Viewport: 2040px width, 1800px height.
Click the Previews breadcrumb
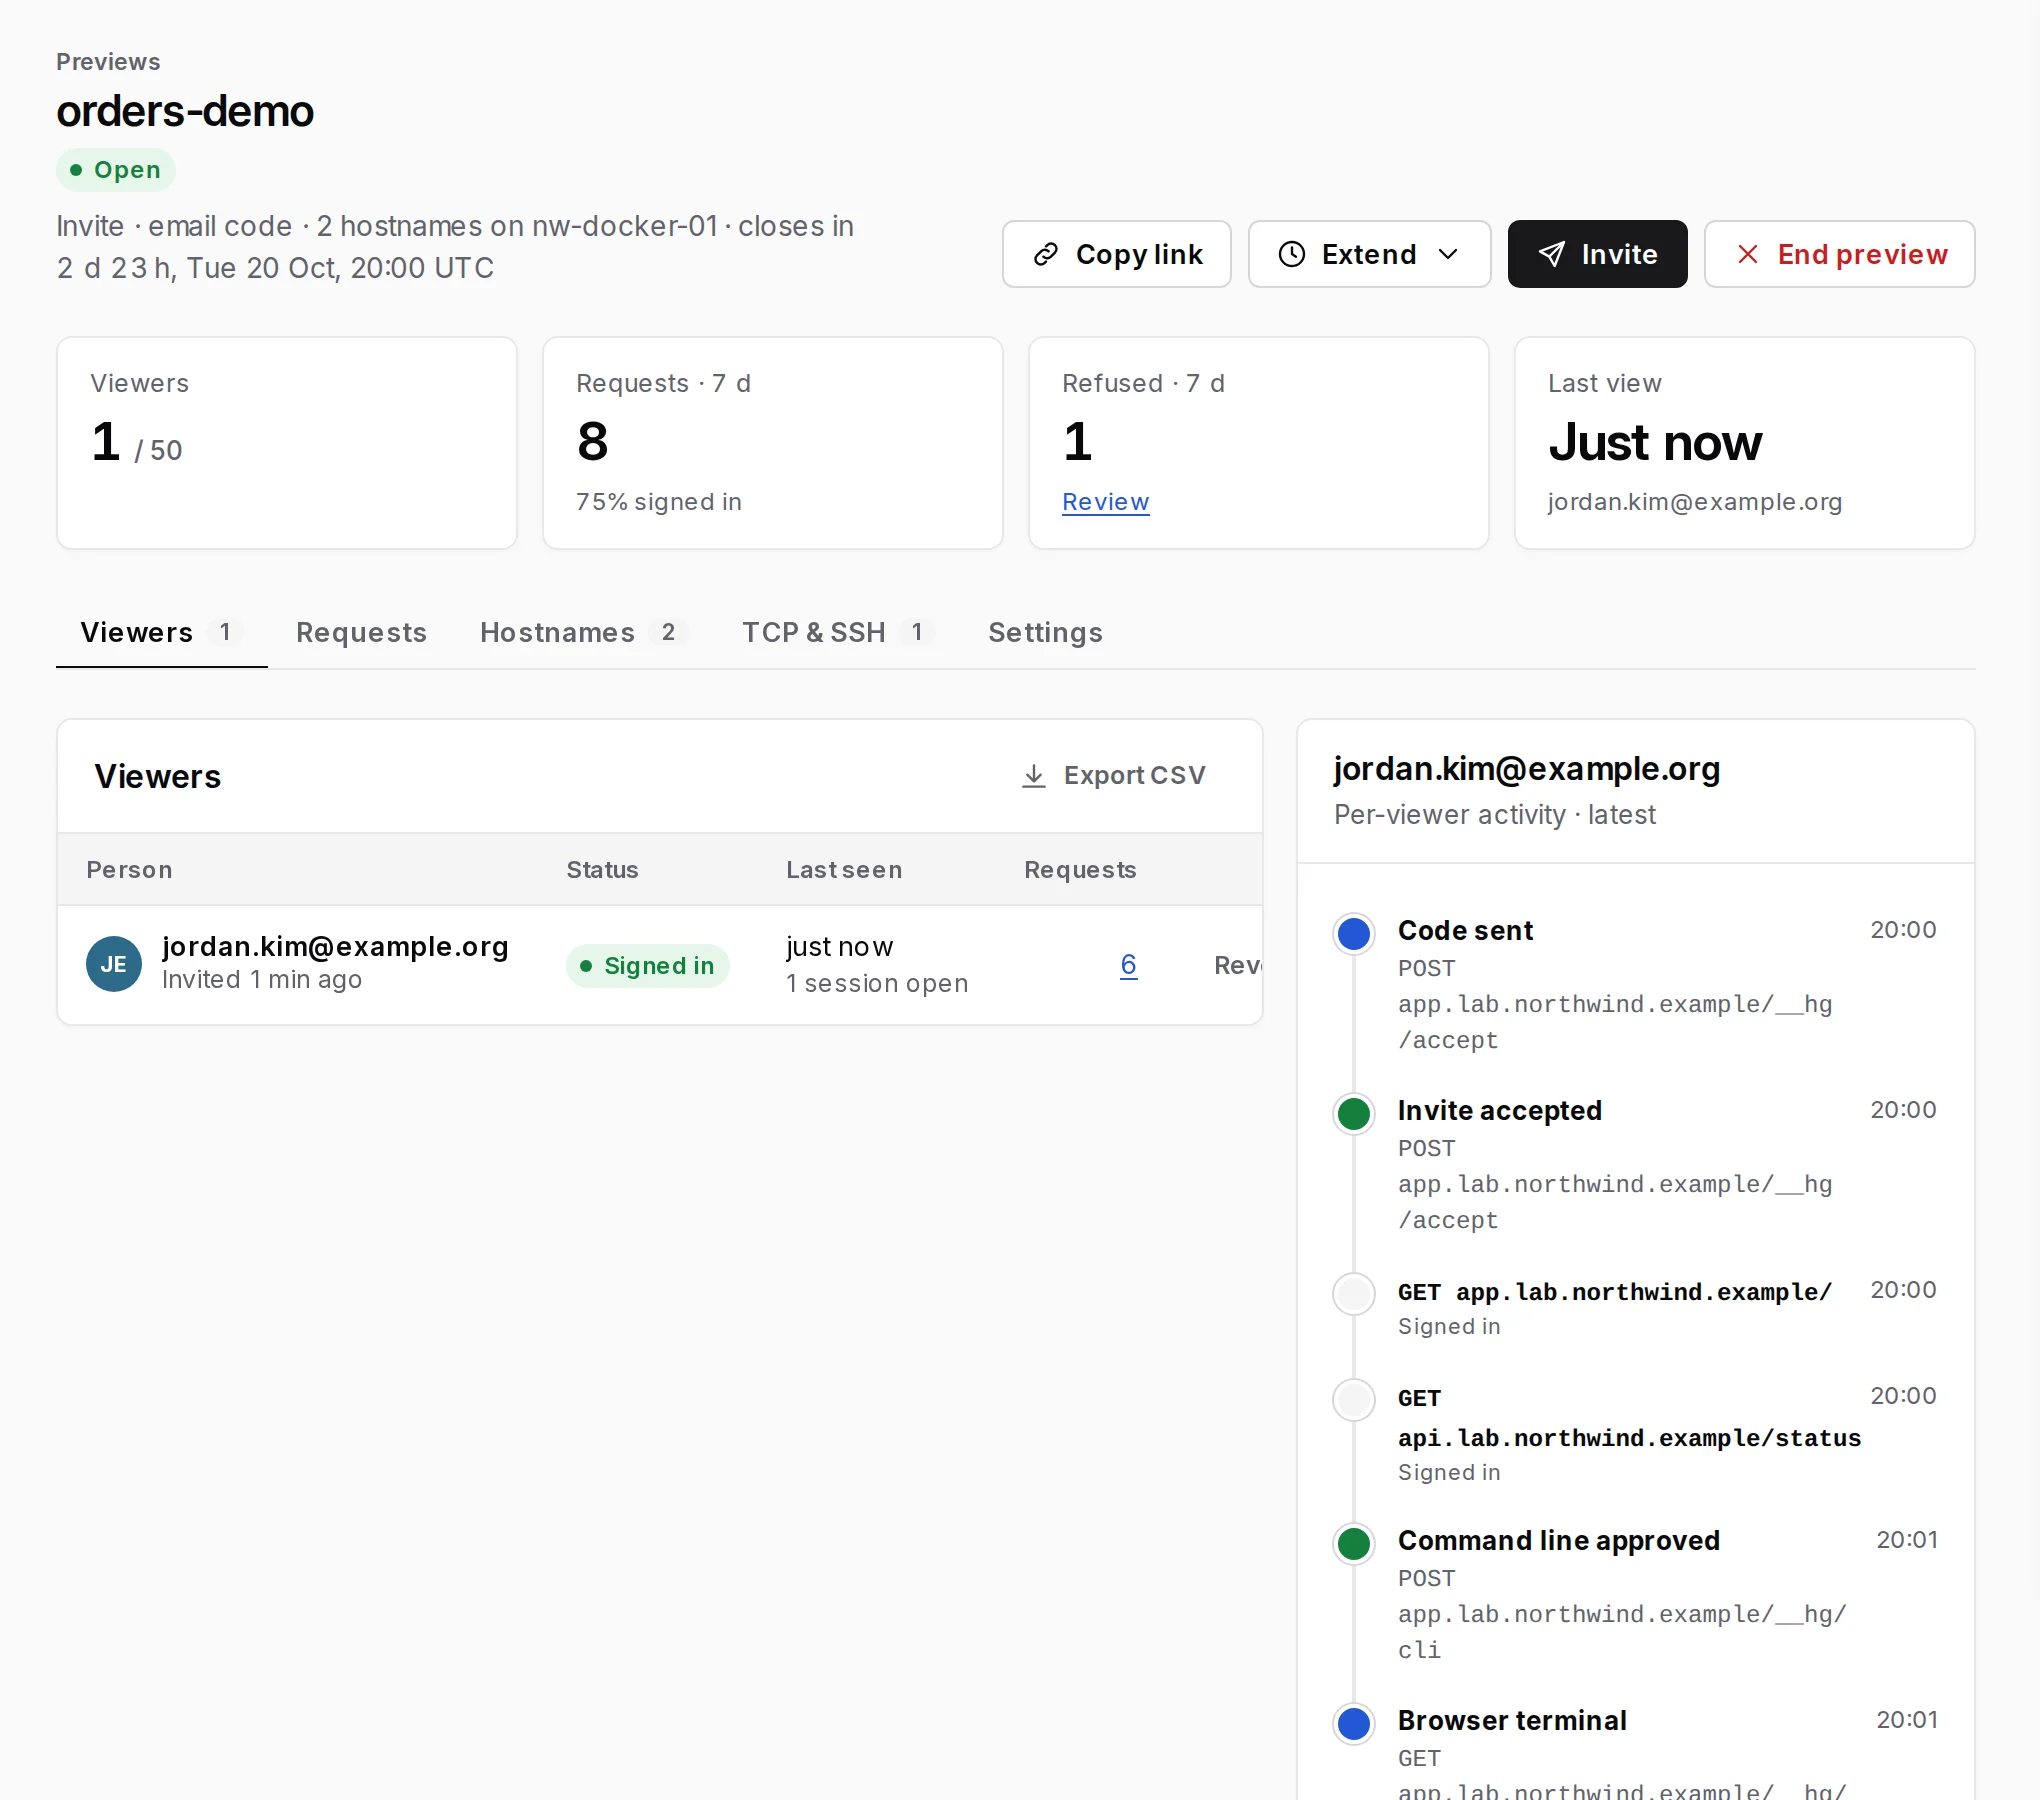point(108,62)
